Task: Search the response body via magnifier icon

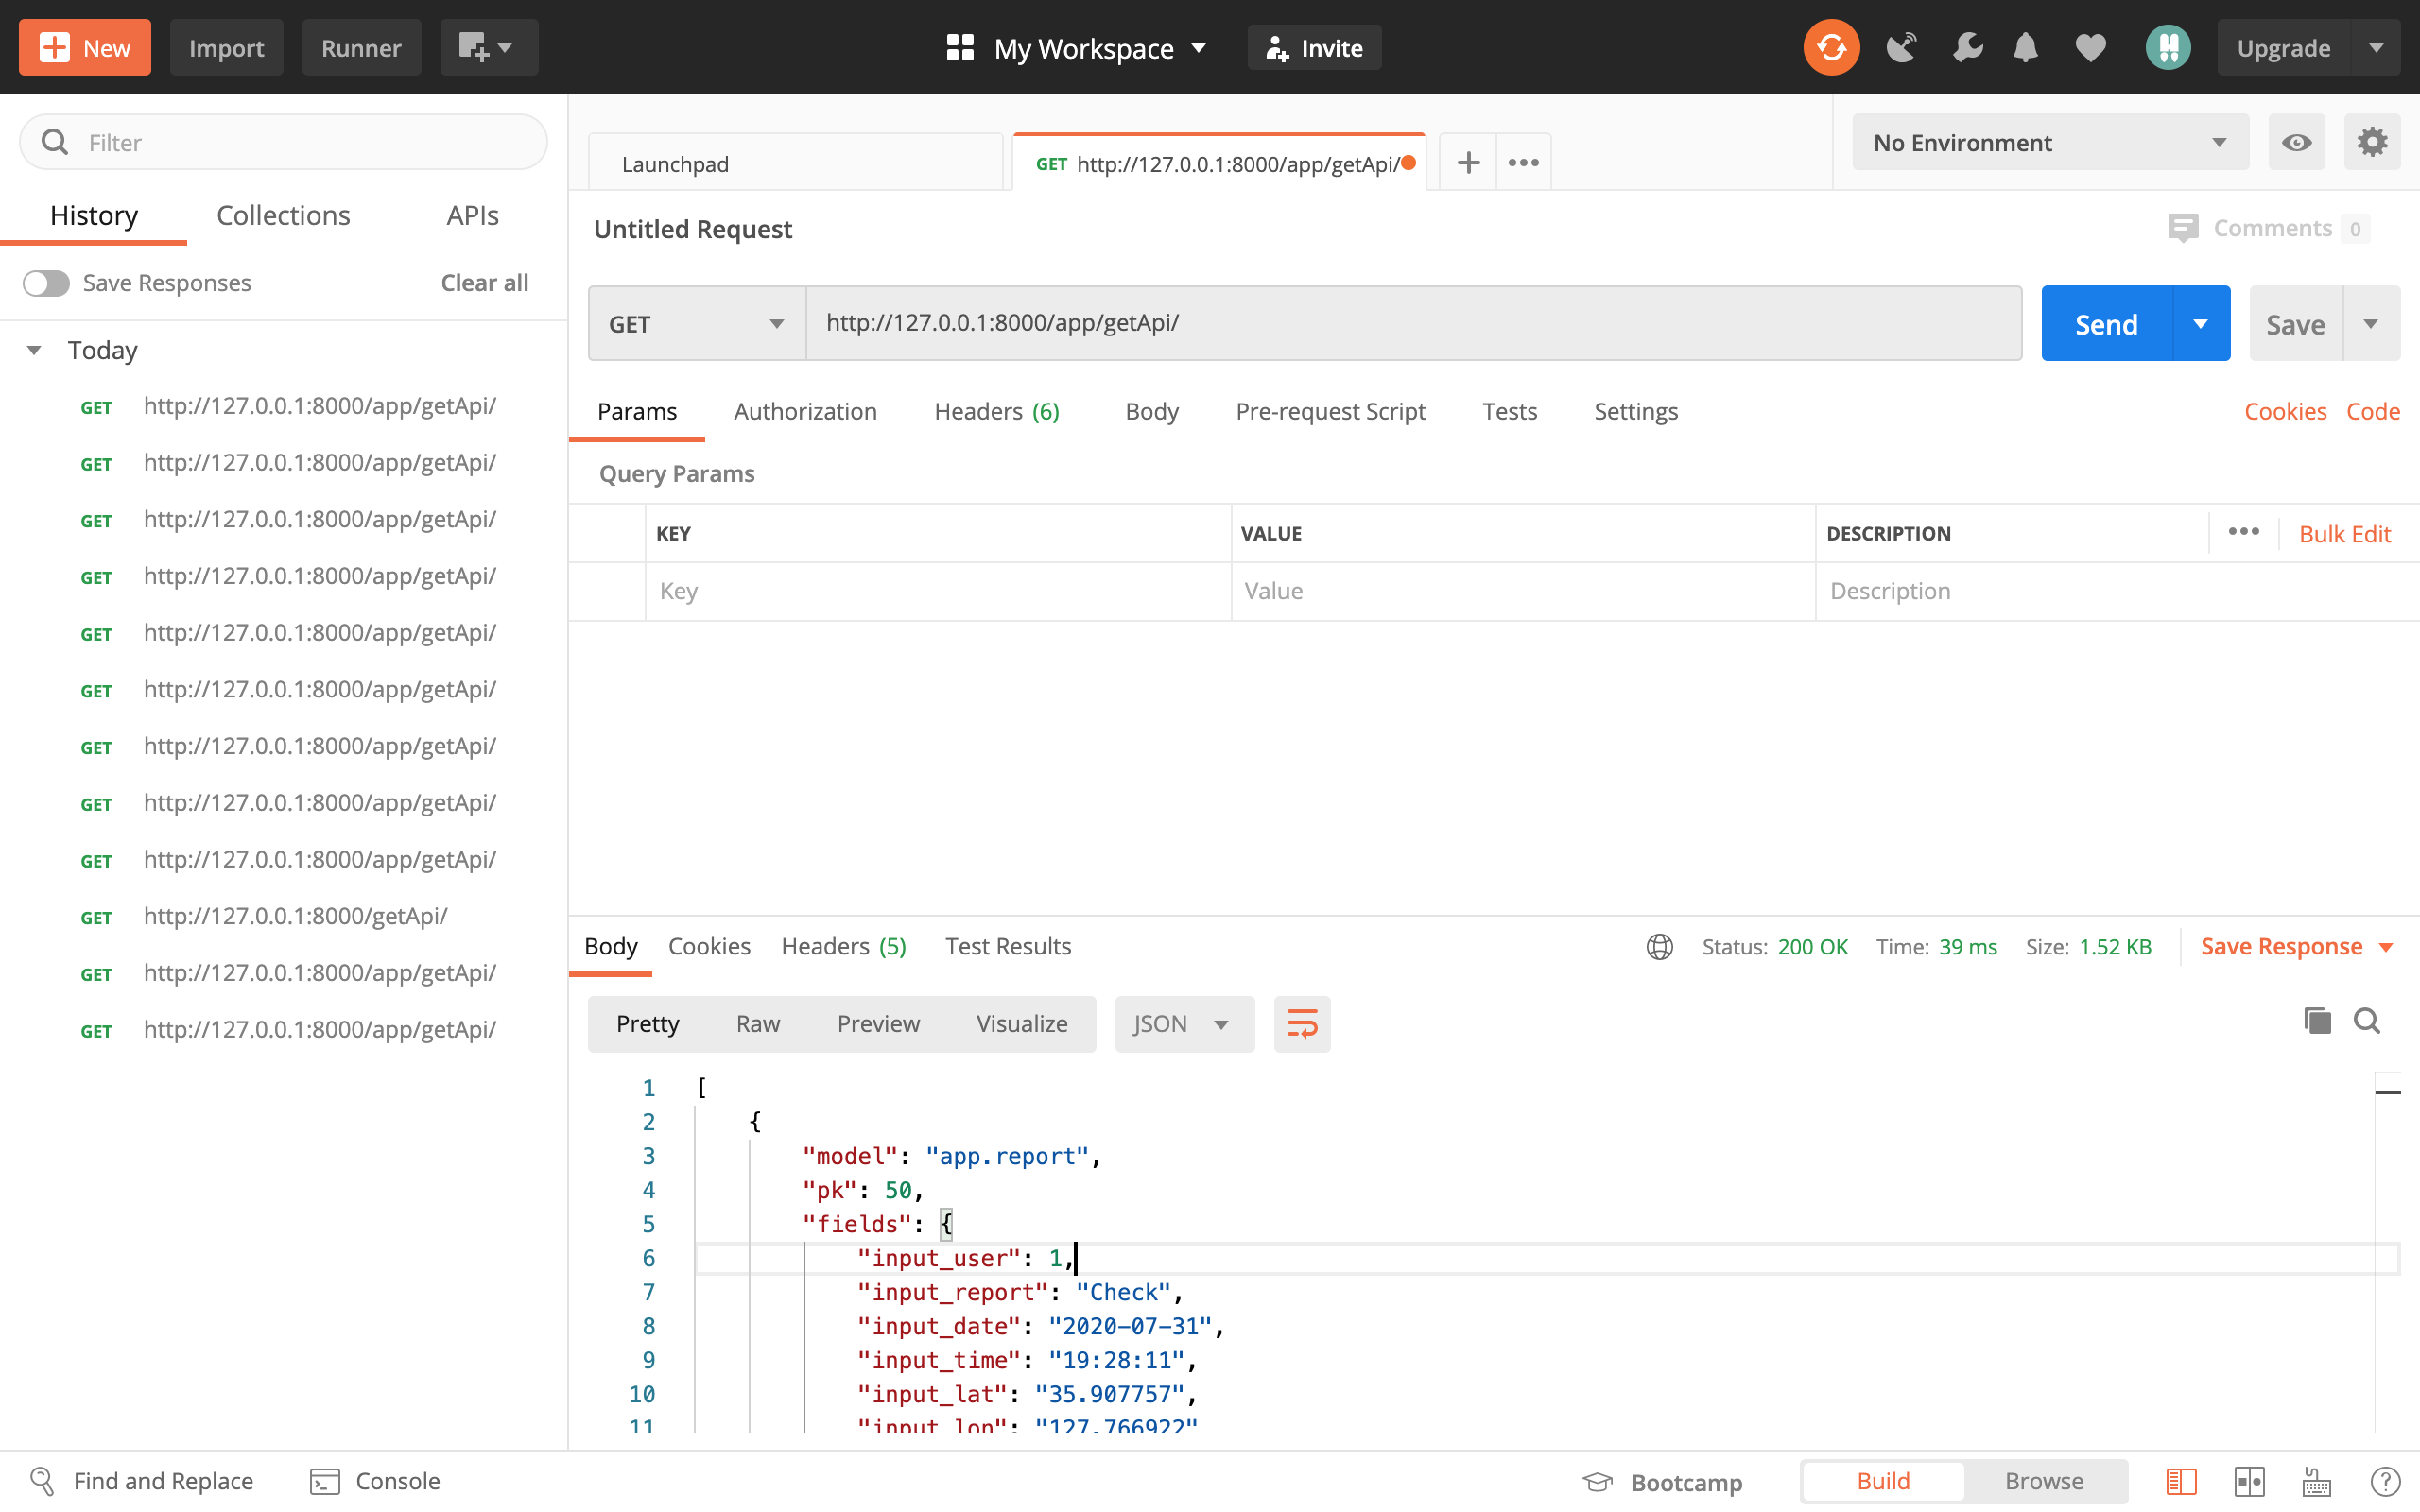Action: [x=2366, y=1021]
